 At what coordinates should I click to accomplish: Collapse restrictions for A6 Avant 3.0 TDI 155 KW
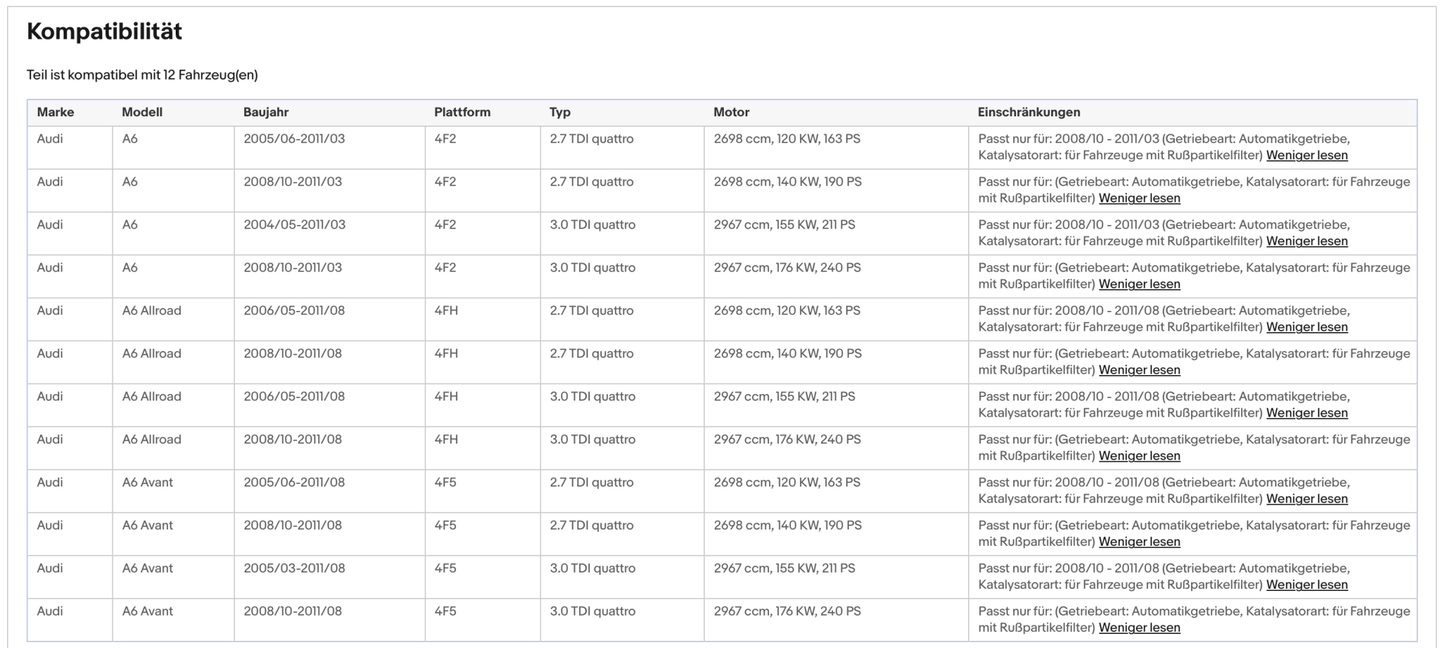pyautogui.click(x=1306, y=586)
